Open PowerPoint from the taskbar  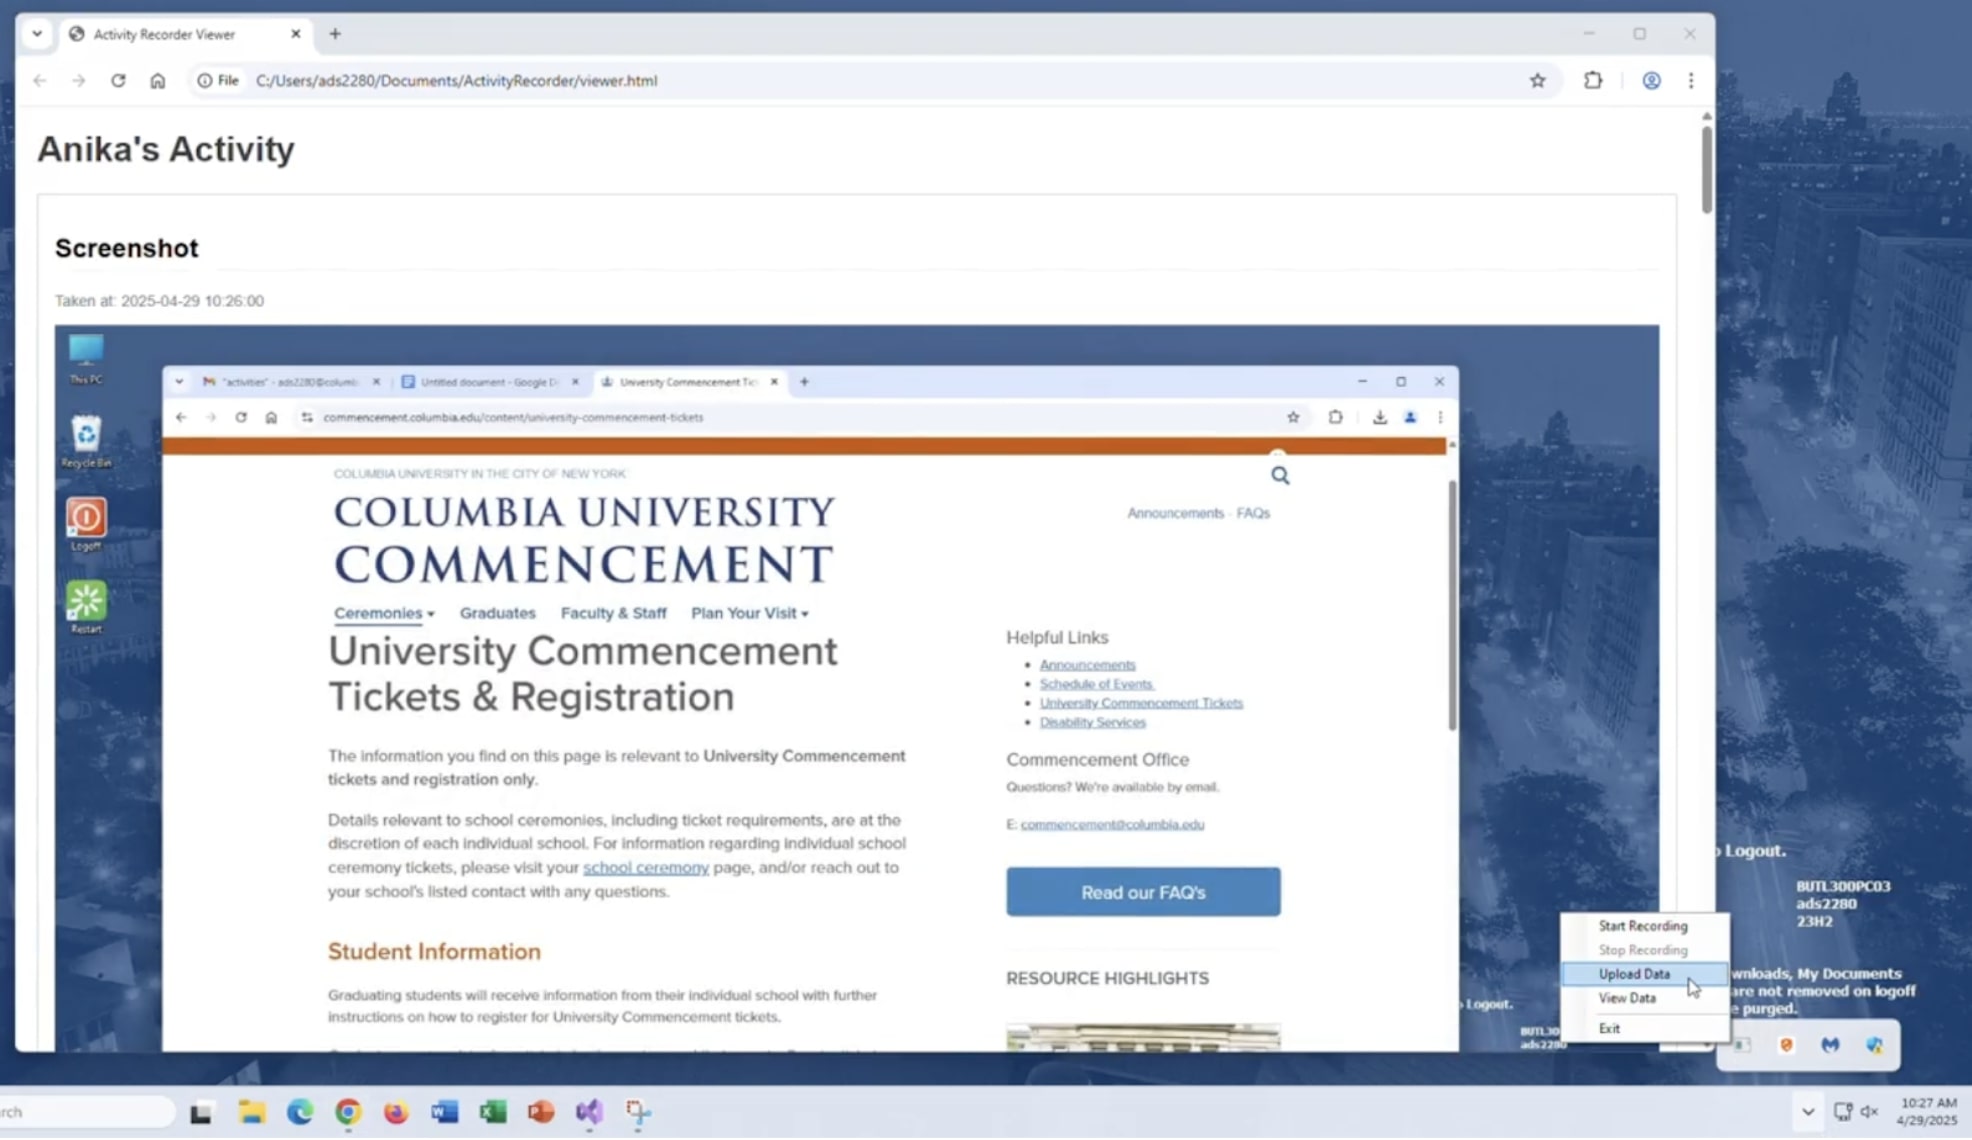pos(541,1112)
